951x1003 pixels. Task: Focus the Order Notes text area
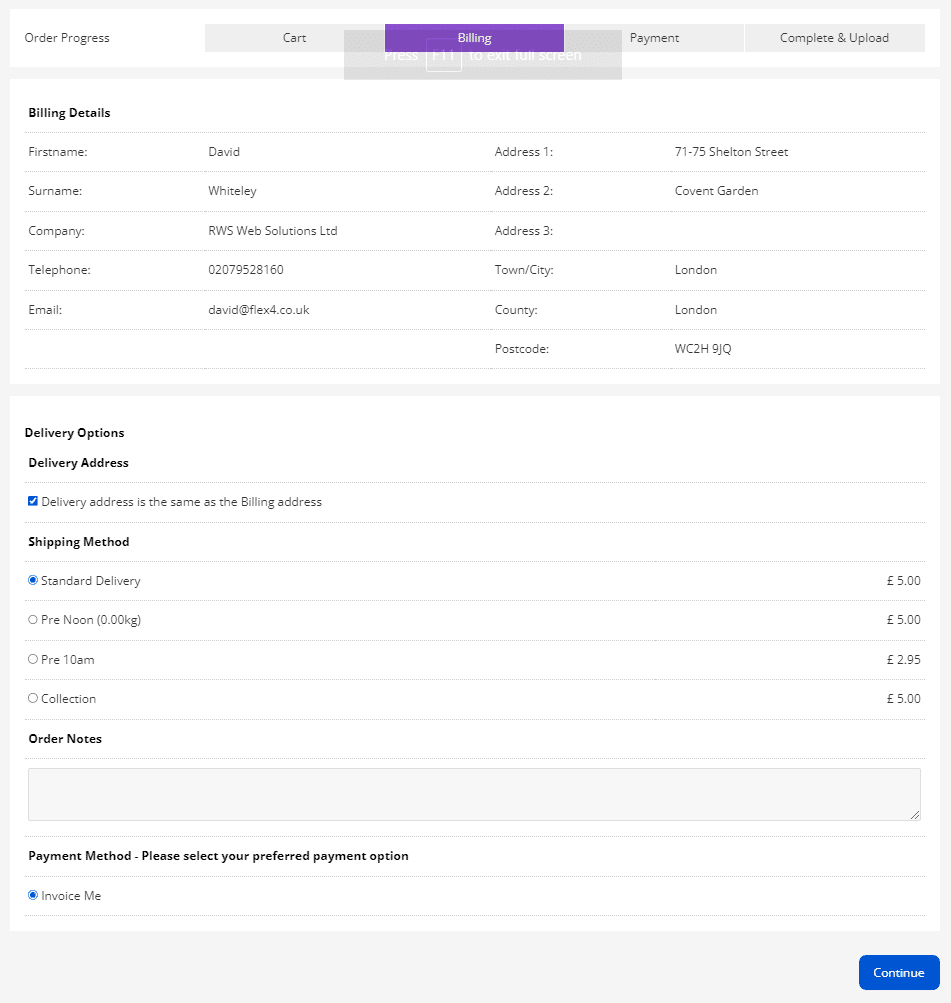tap(474, 794)
